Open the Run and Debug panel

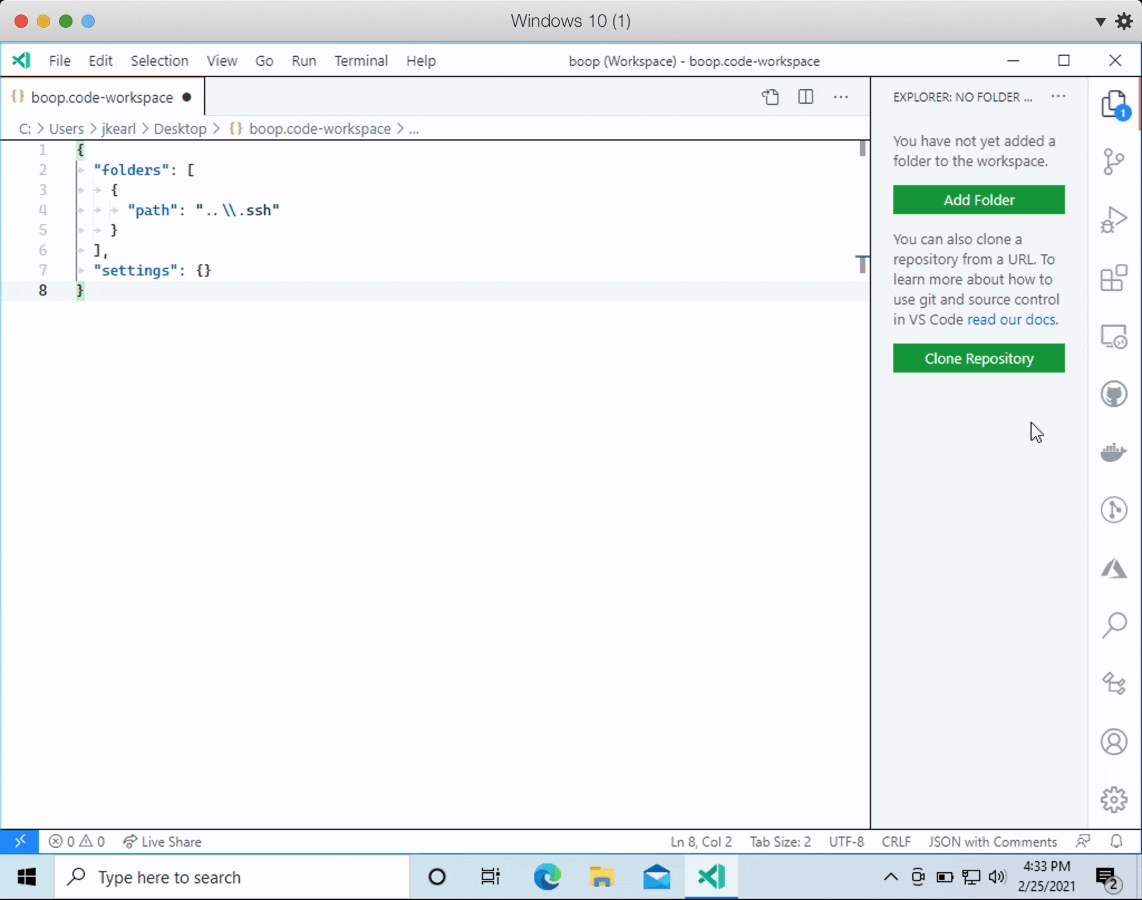pos(1114,220)
